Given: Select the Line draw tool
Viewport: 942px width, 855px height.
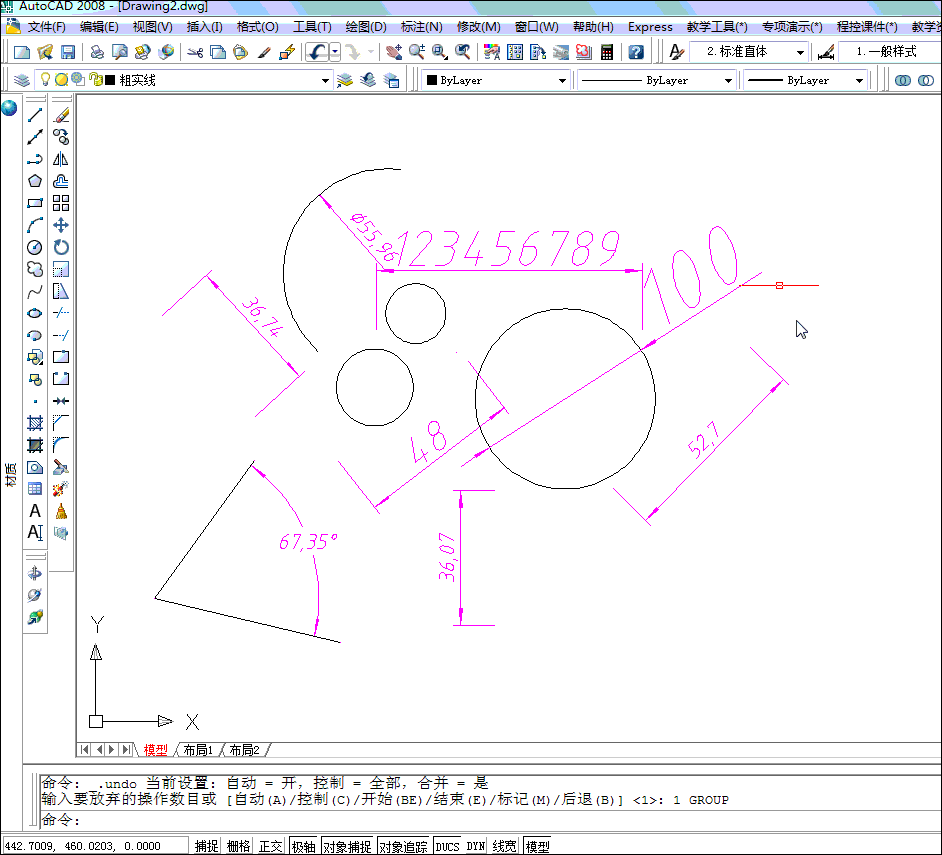Looking at the screenshot, I should pyautogui.click(x=35, y=115).
